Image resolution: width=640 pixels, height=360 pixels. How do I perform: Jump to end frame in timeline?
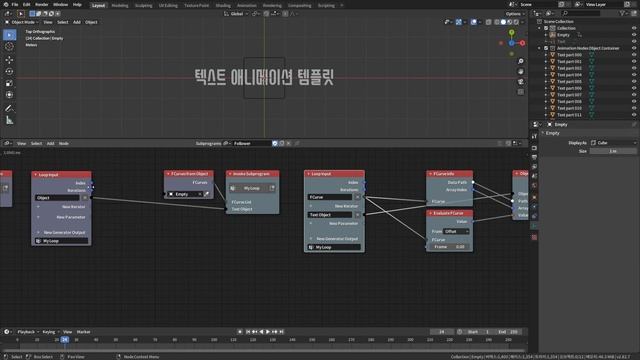click(x=281, y=332)
